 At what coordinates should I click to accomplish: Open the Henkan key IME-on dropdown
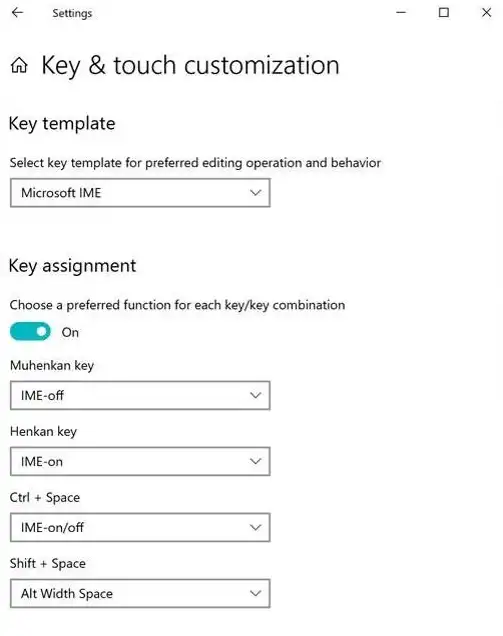(x=140, y=462)
